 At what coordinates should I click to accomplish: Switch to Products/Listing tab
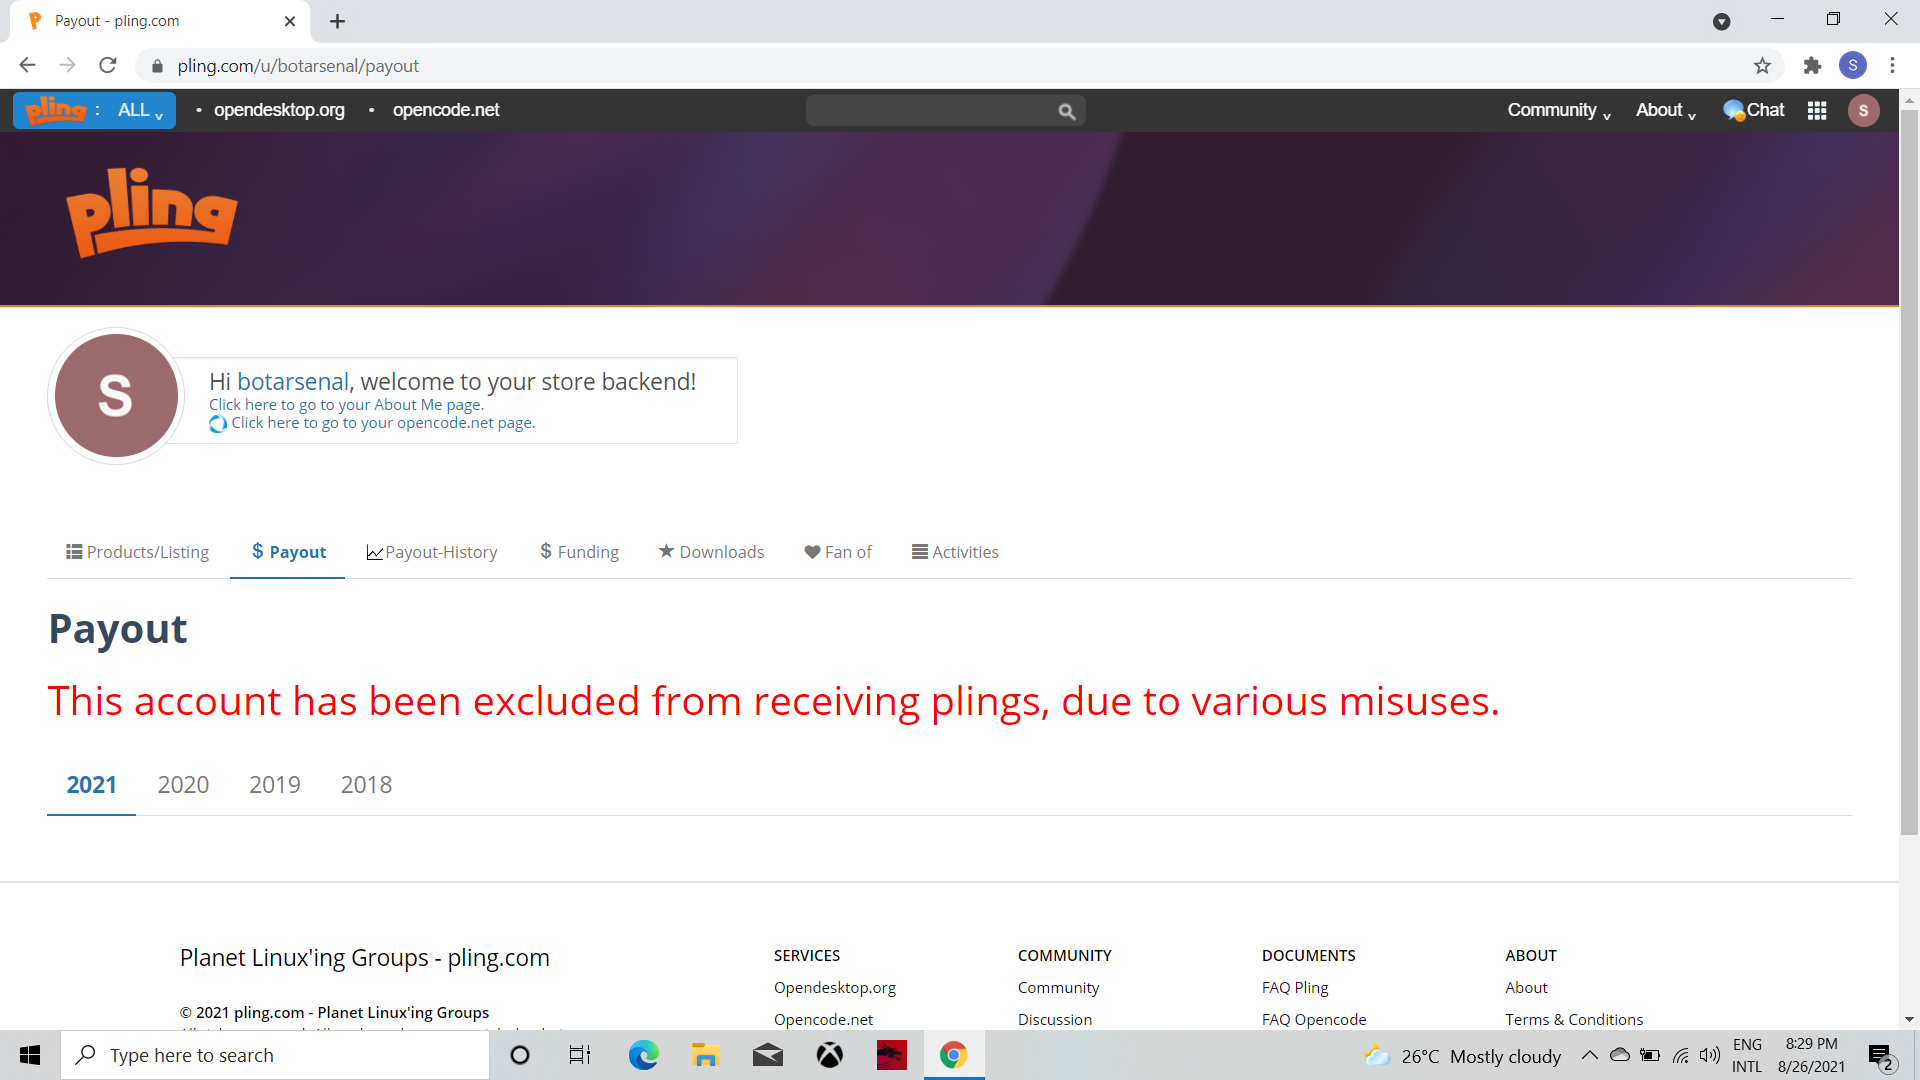(138, 552)
